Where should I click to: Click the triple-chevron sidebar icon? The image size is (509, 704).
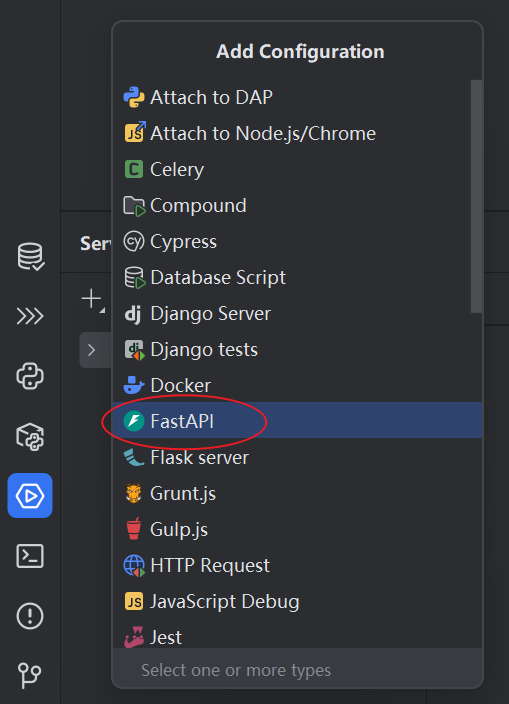(x=30, y=316)
